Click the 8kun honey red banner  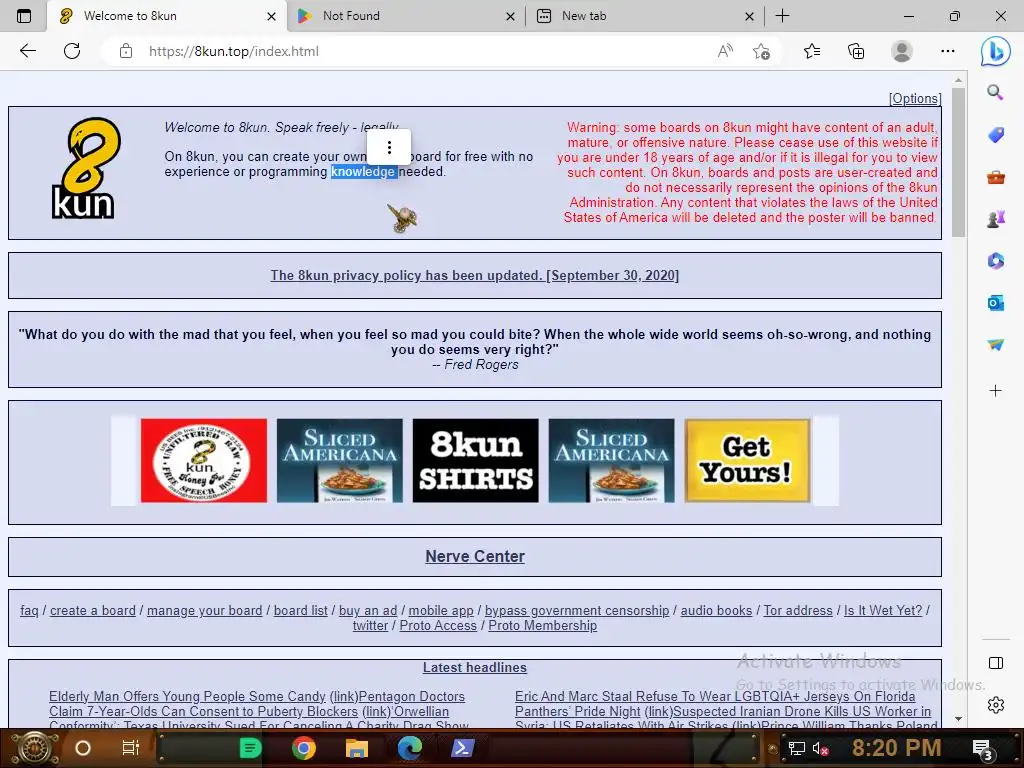click(x=204, y=460)
